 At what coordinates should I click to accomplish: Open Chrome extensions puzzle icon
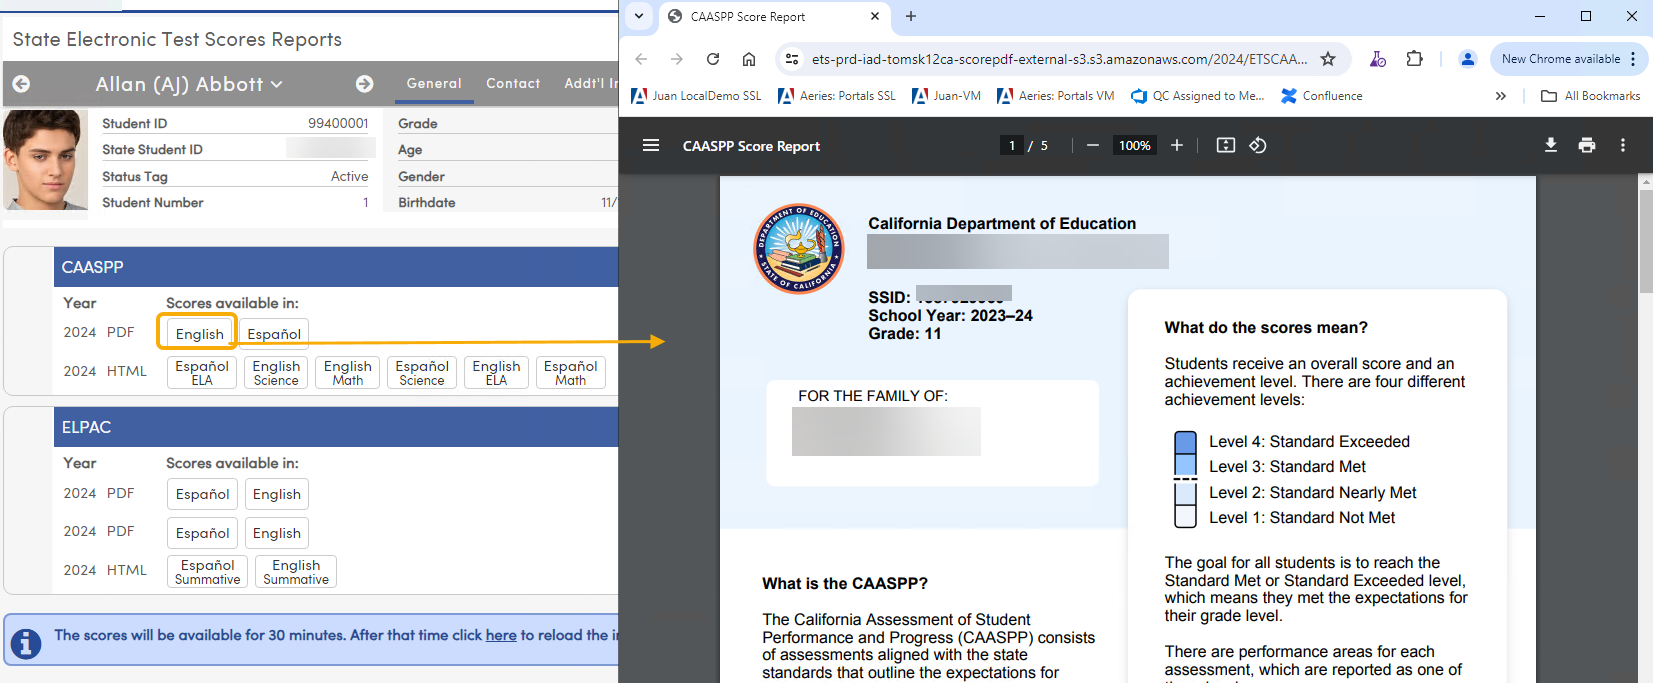pos(1414,59)
